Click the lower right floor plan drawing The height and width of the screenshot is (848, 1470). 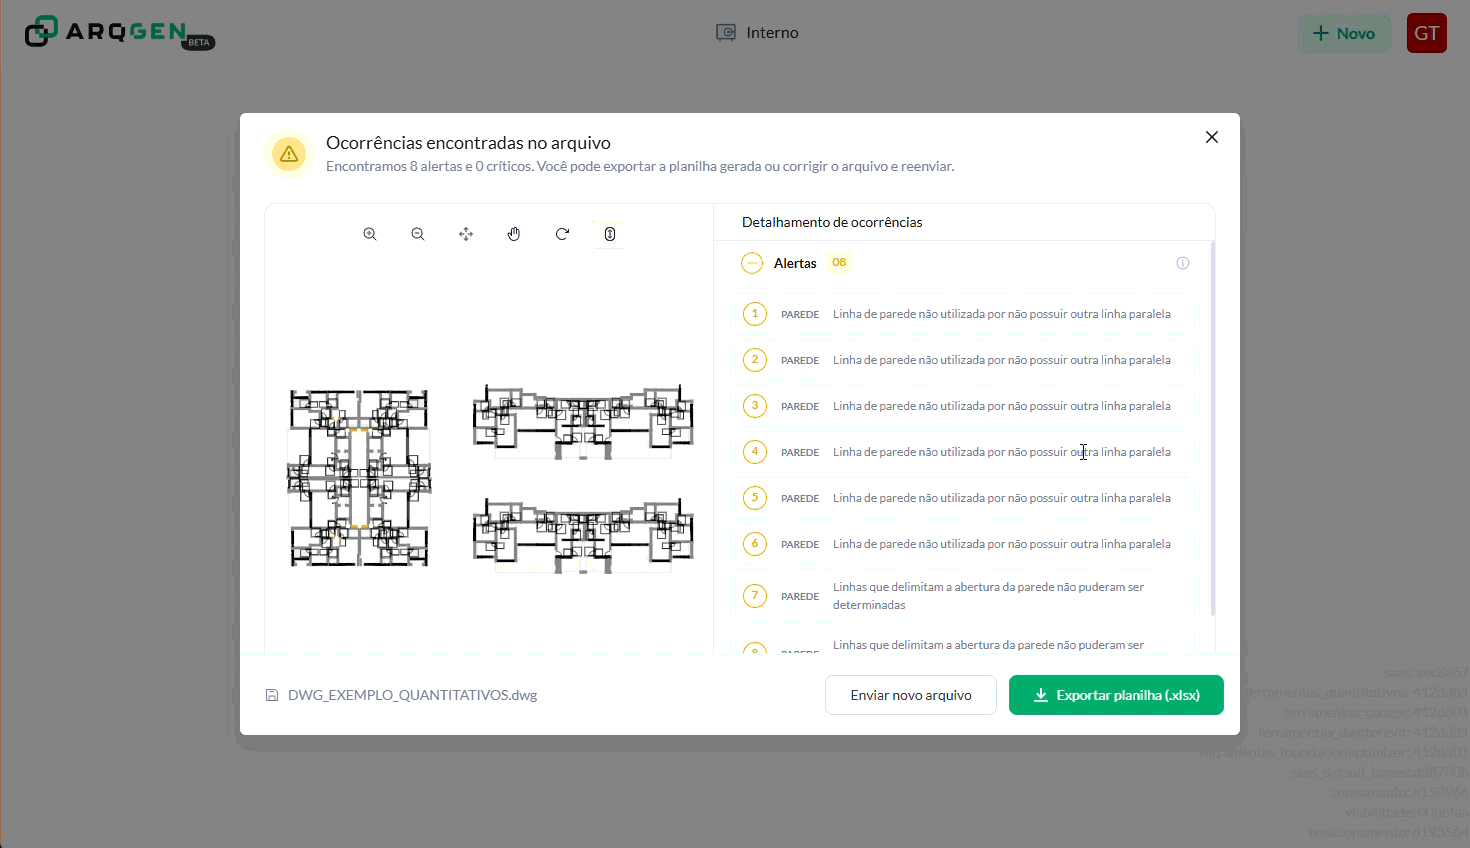point(583,535)
